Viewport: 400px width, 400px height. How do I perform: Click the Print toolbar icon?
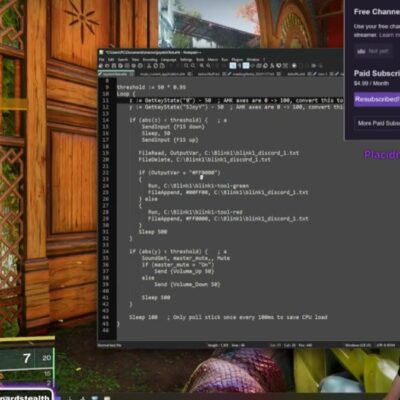[x=140, y=66]
